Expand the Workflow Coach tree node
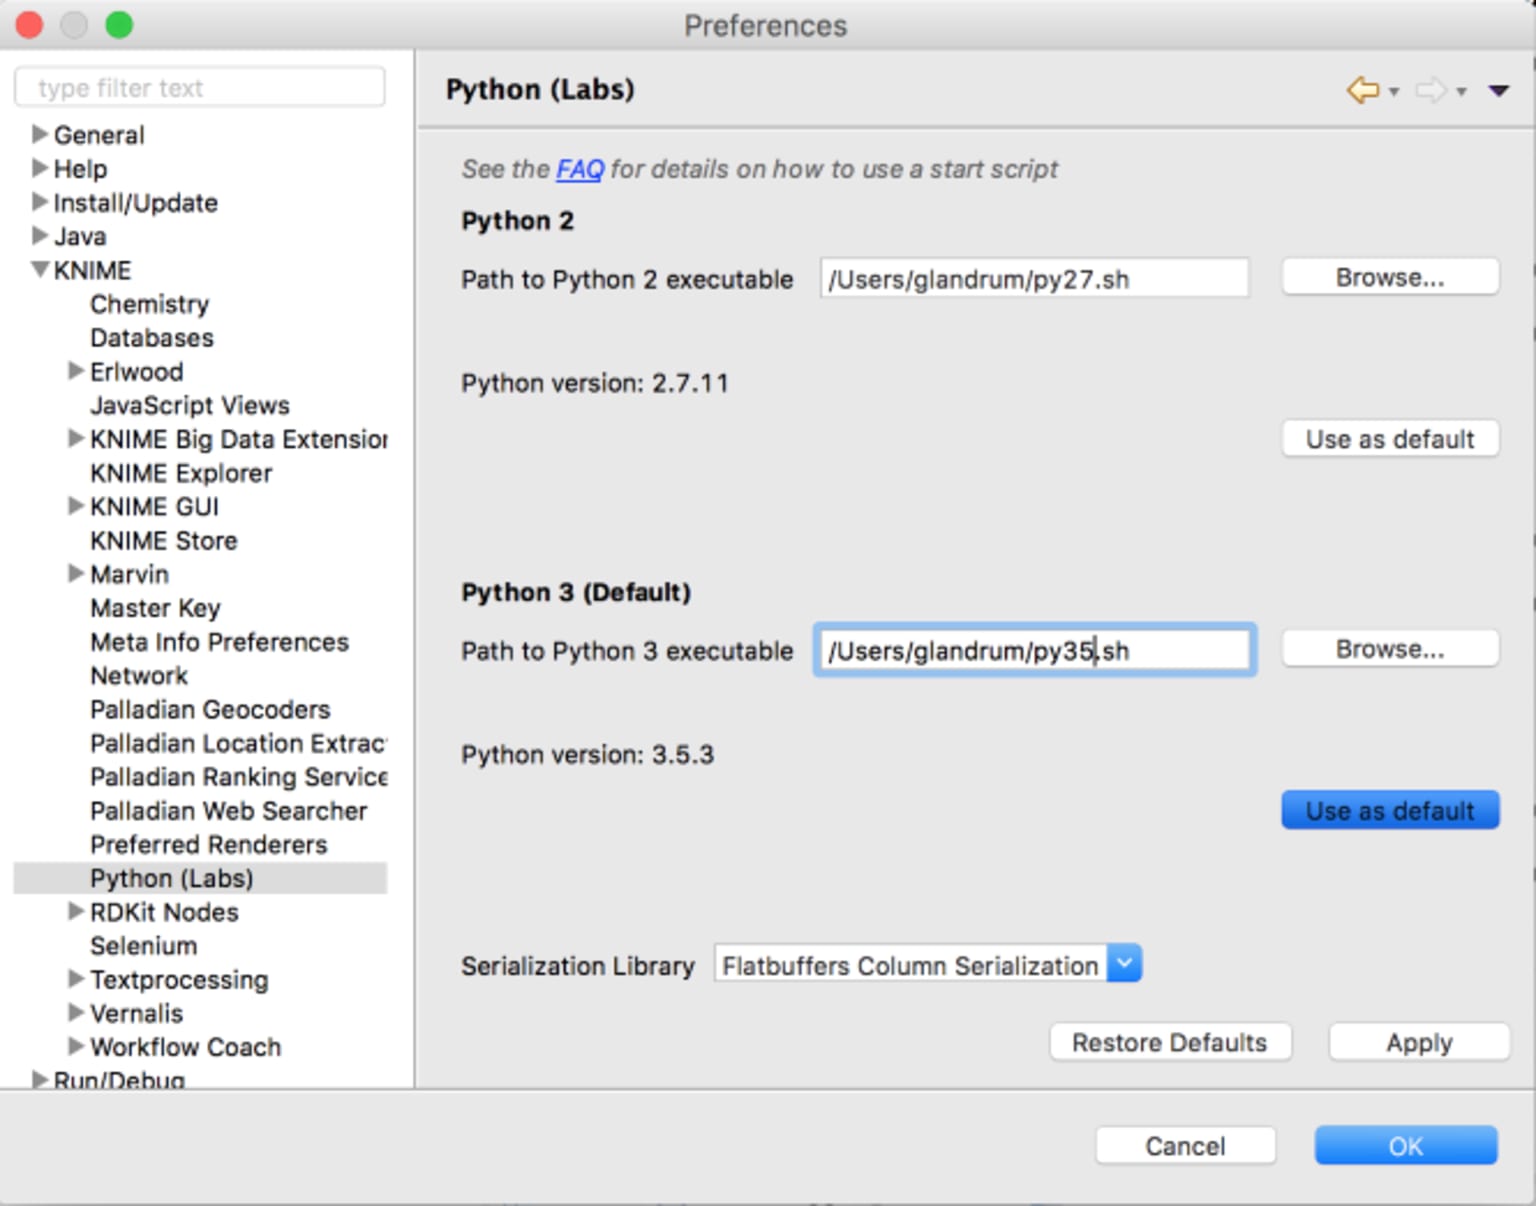1536x1206 pixels. 76,1046
